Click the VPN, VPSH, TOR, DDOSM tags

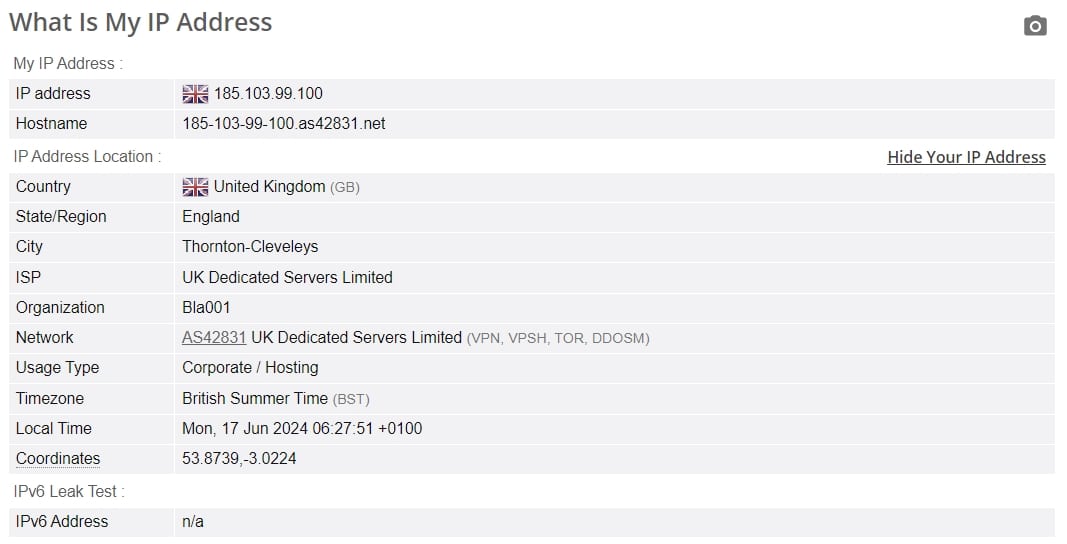558,338
